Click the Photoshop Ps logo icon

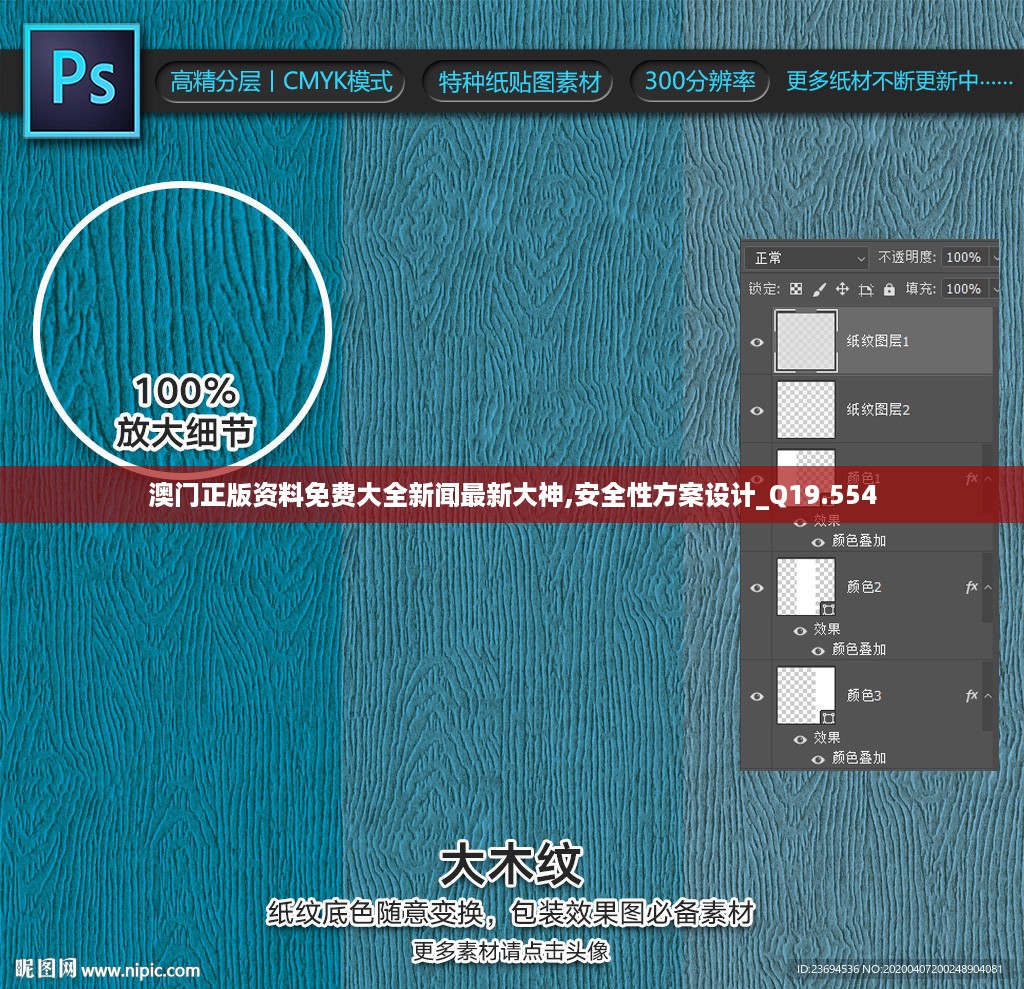(82, 80)
